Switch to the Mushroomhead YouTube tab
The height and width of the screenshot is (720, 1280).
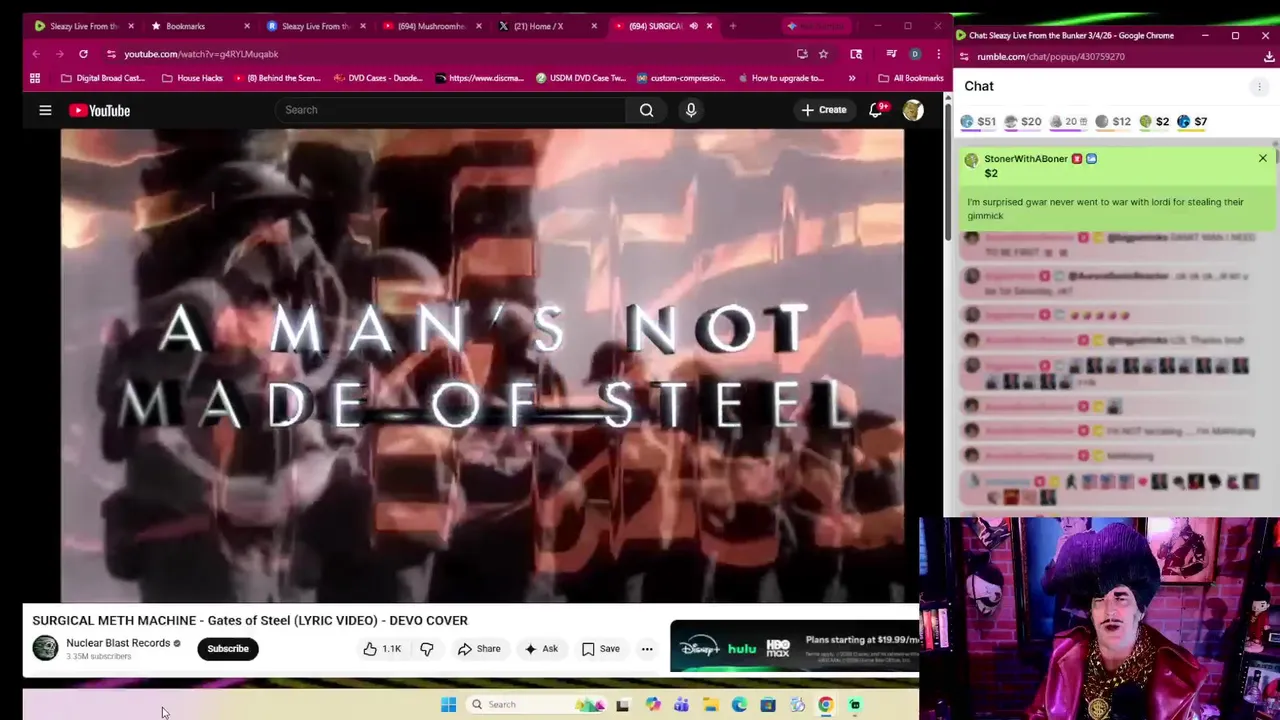(x=431, y=26)
